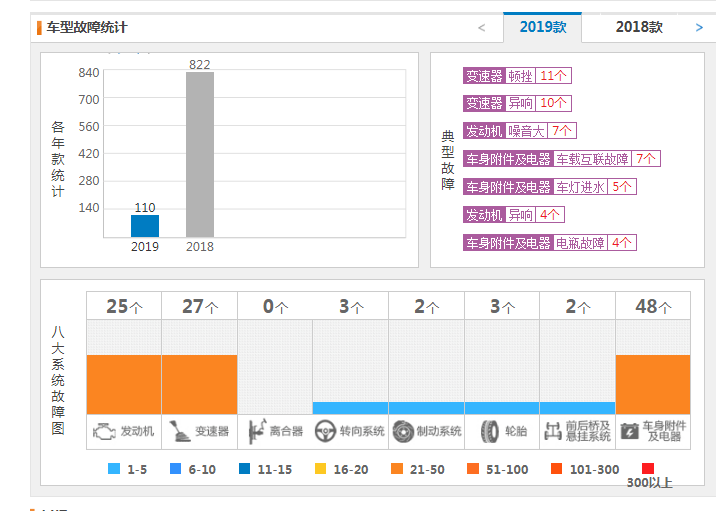Click the 1-5 light blue legend swatch
The image size is (716, 511).
pyautogui.click(x=114, y=469)
